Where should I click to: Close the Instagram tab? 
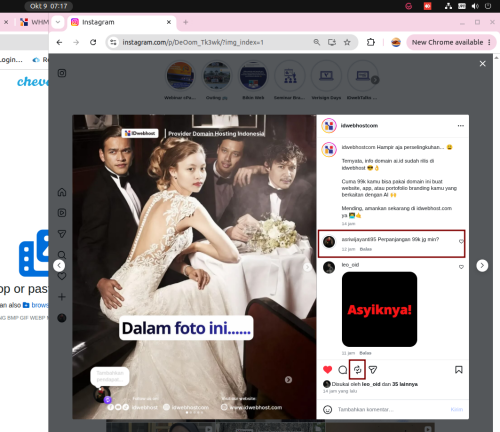tap(169, 22)
